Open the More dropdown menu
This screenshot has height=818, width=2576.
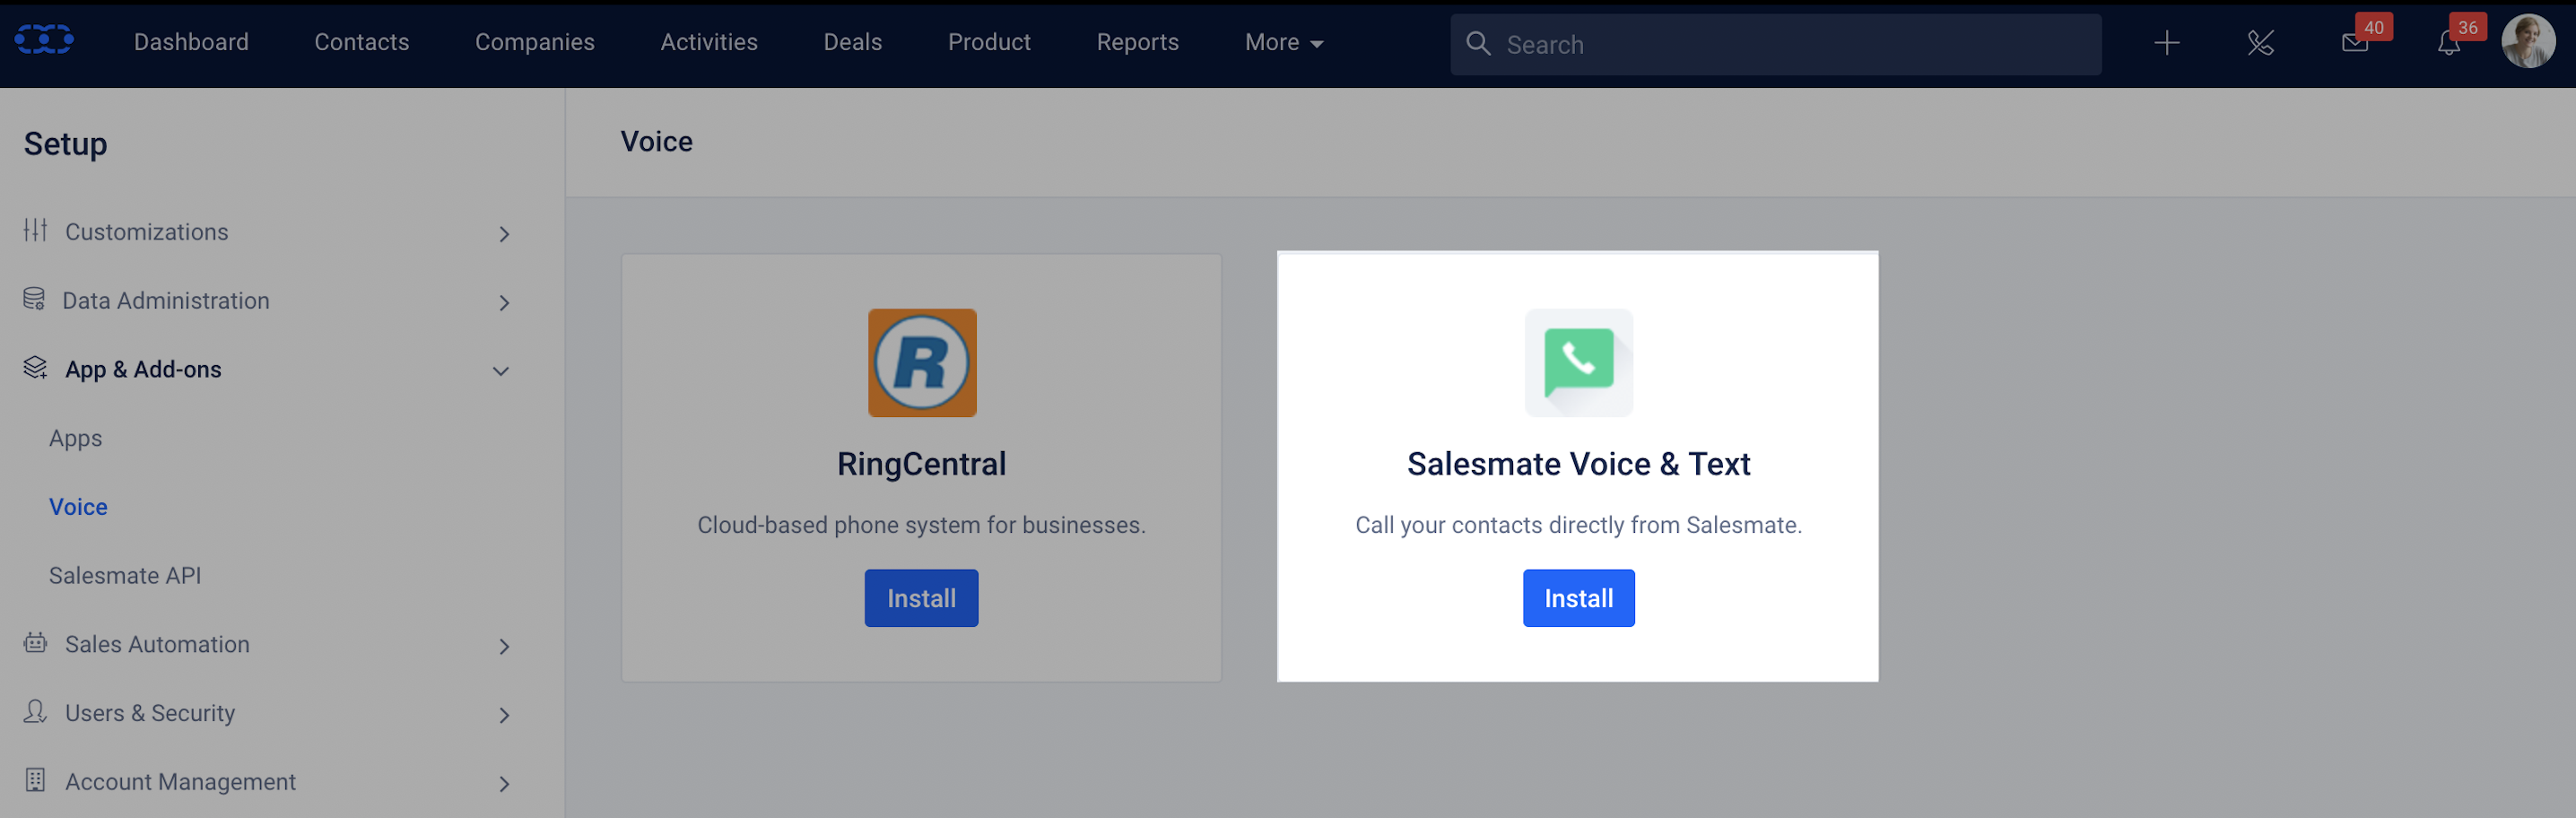[1284, 42]
